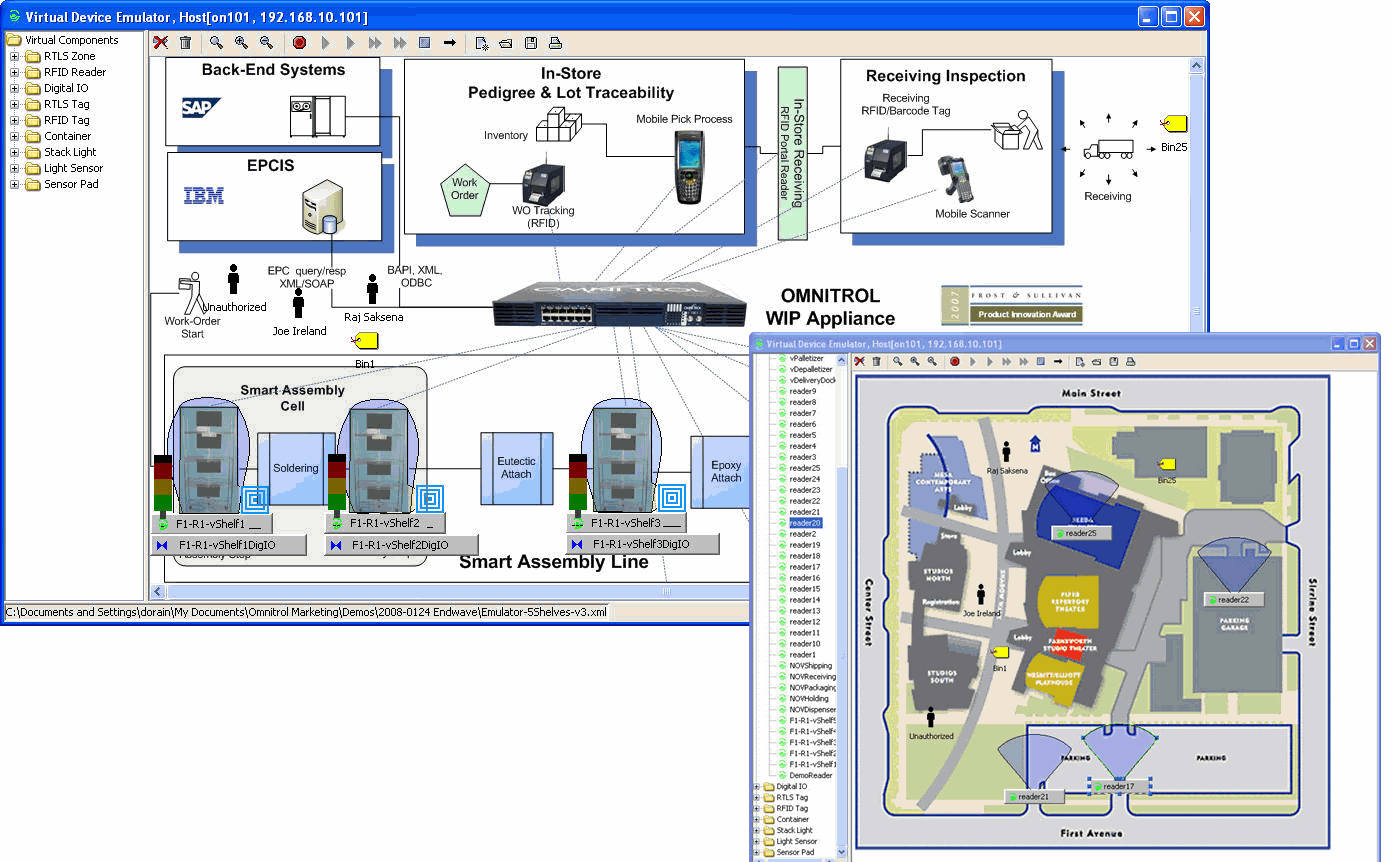Viewport: 1392px width, 862px height.
Task: Click the blue square stop icon in map toolbar
Action: [1040, 361]
